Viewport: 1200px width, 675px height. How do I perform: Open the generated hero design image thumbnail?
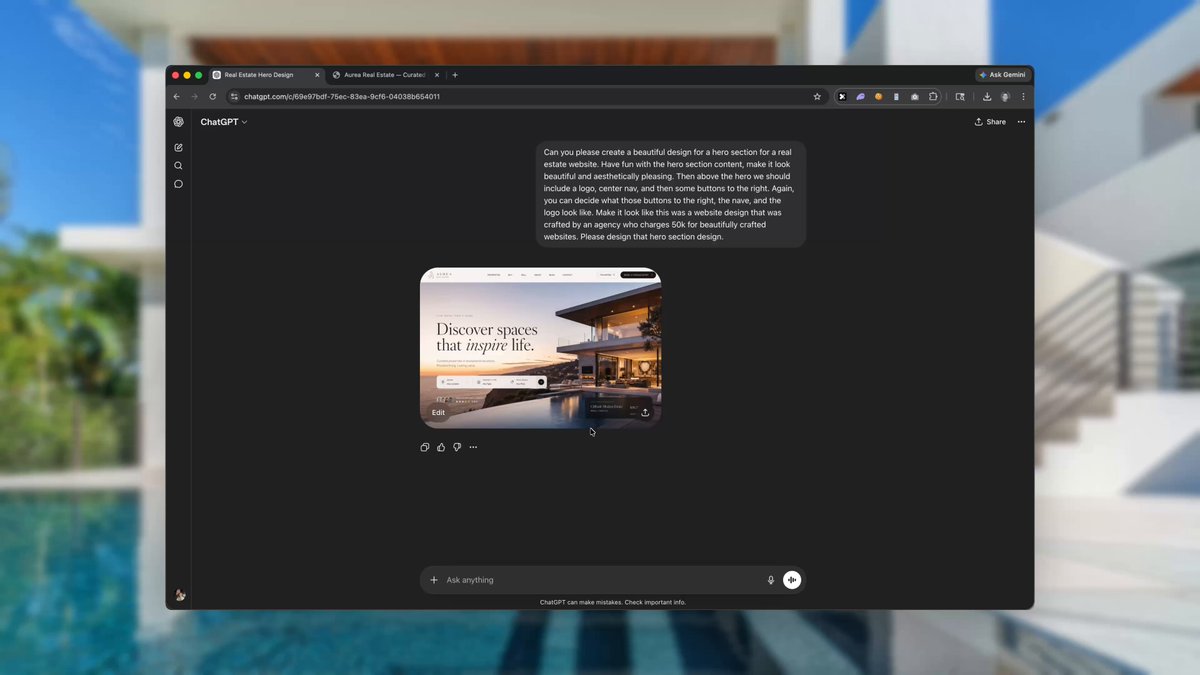pyautogui.click(x=540, y=348)
